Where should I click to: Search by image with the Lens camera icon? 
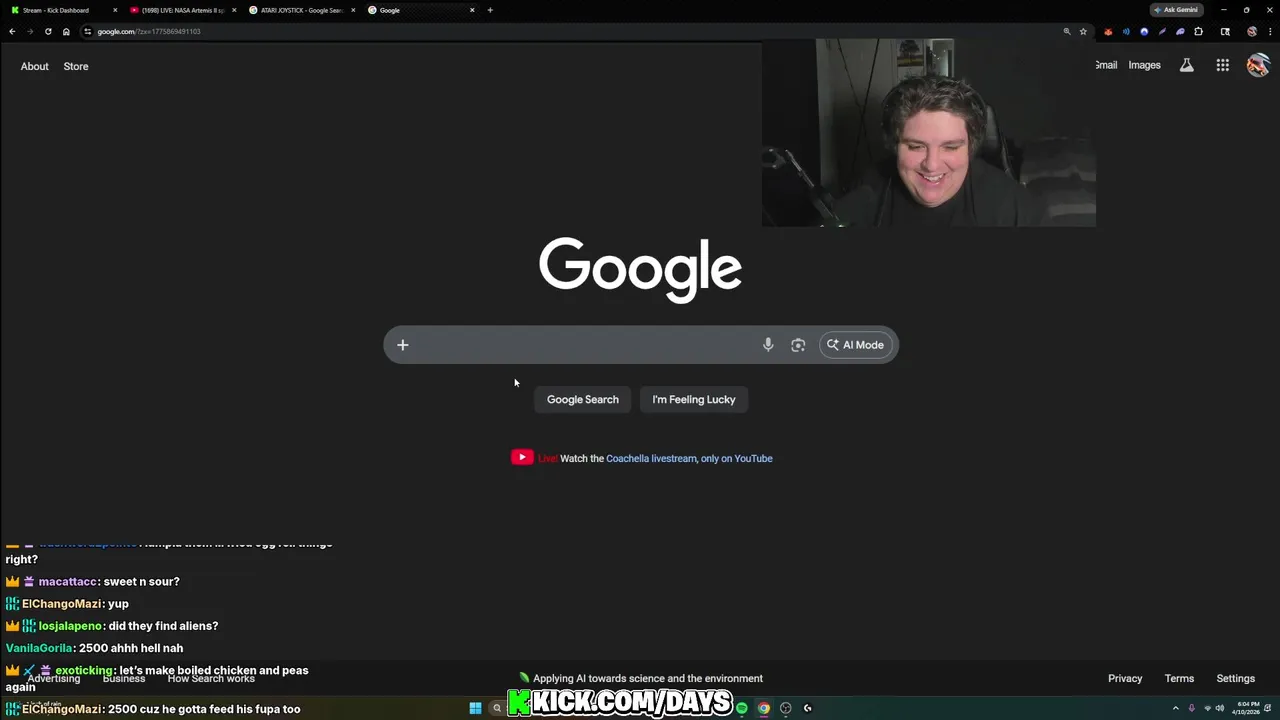coord(798,345)
